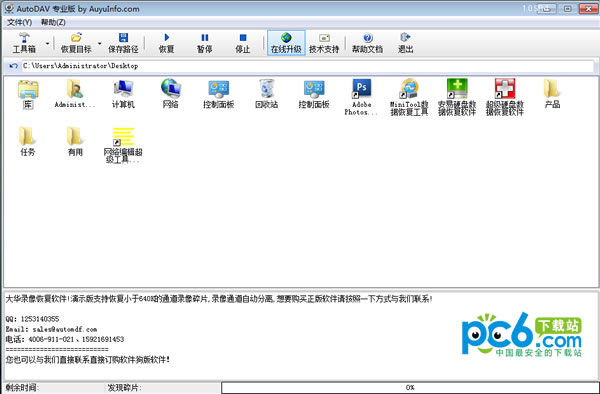Expand the 恢复目标 dropdown arrow
The height and width of the screenshot is (394, 600).
click(x=99, y=43)
